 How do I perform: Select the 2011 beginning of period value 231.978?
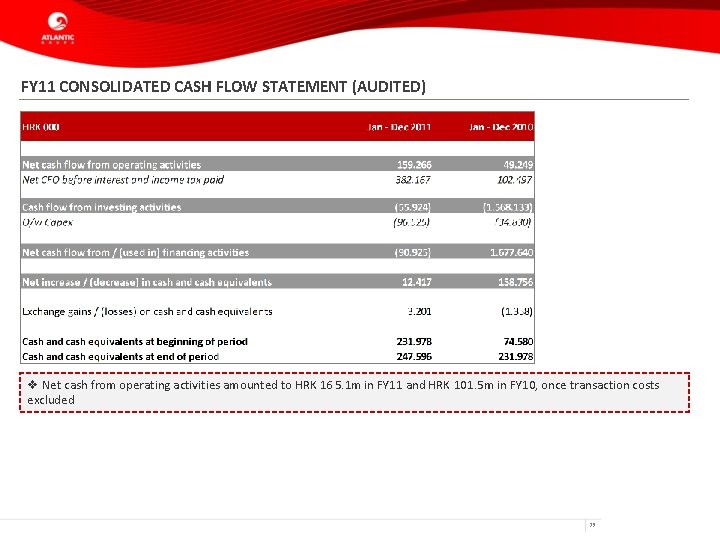pyautogui.click(x=414, y=342)
